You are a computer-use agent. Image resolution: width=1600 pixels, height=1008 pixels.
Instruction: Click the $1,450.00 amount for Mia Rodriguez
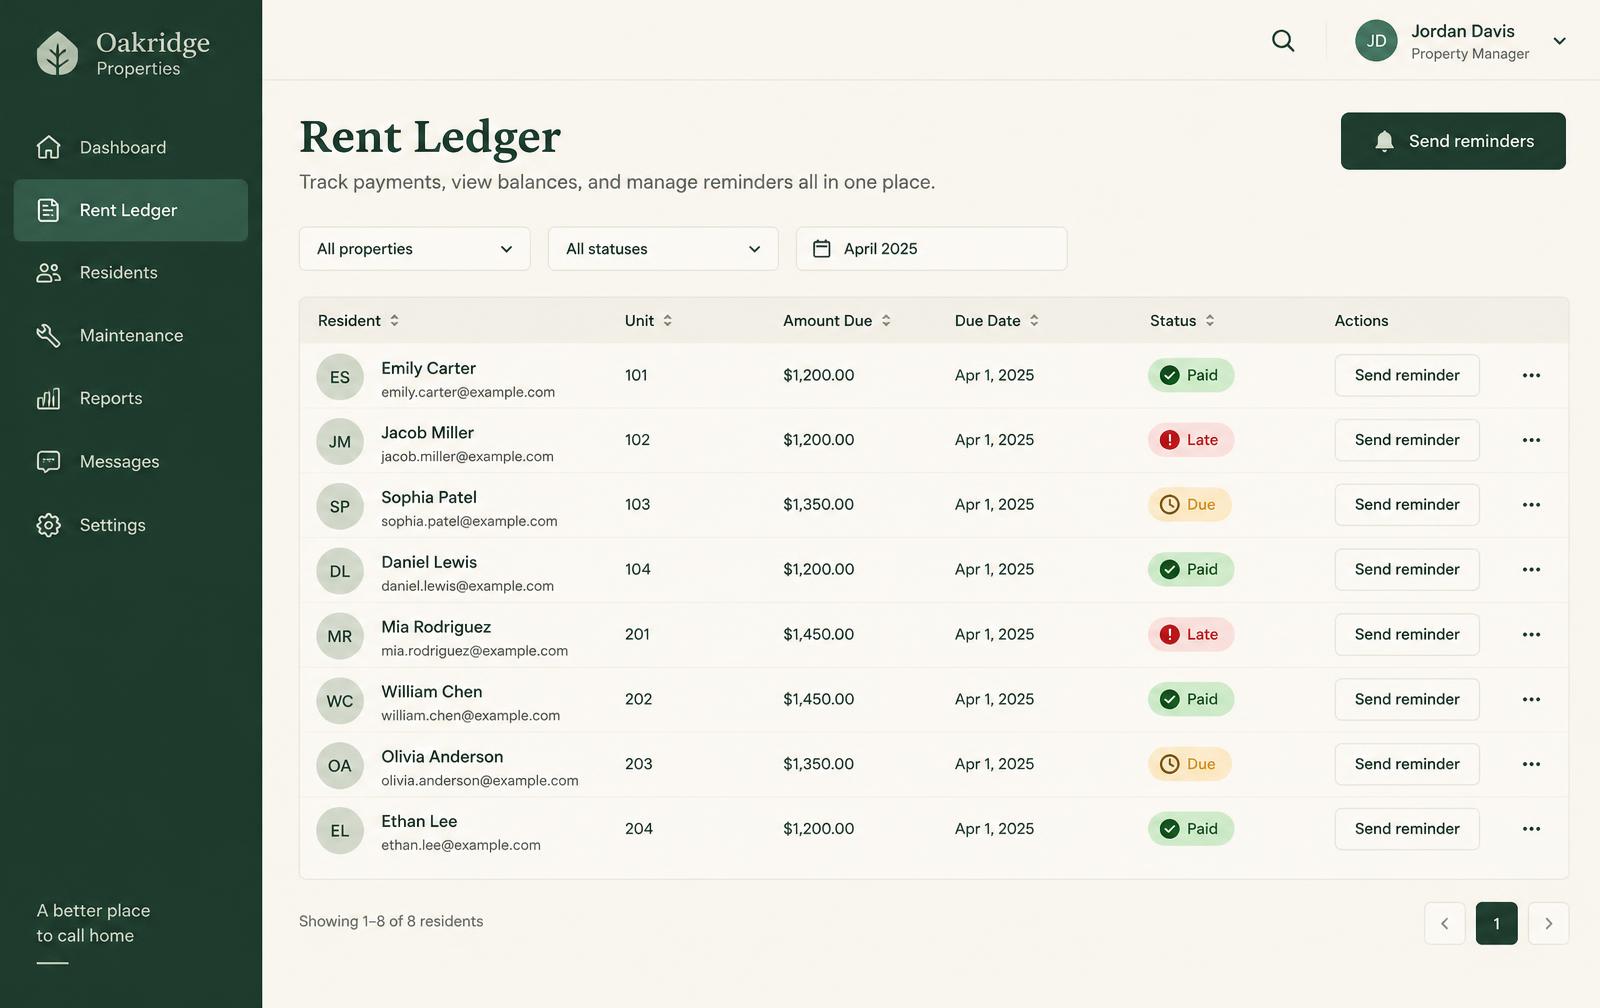[819, 635]
